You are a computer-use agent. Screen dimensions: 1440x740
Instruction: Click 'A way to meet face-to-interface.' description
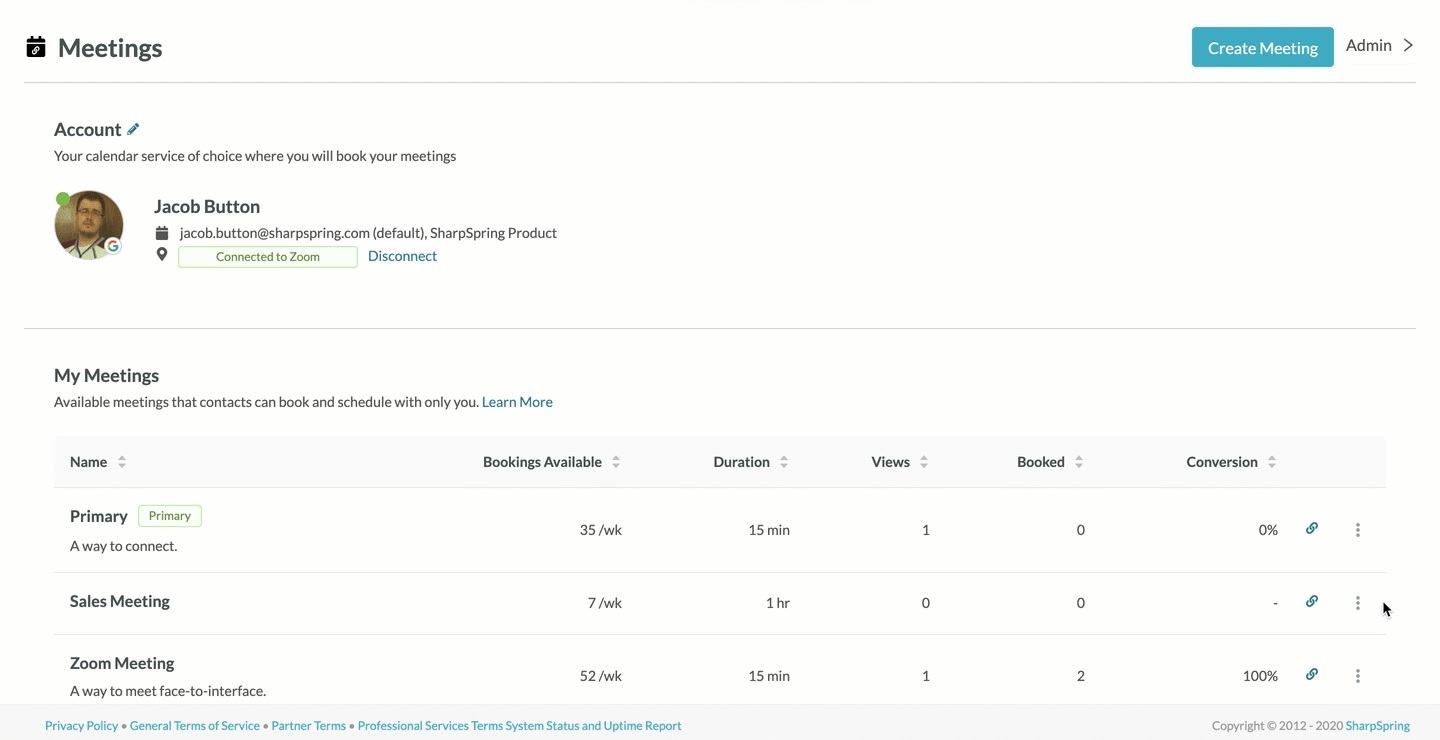coord(168,691)
